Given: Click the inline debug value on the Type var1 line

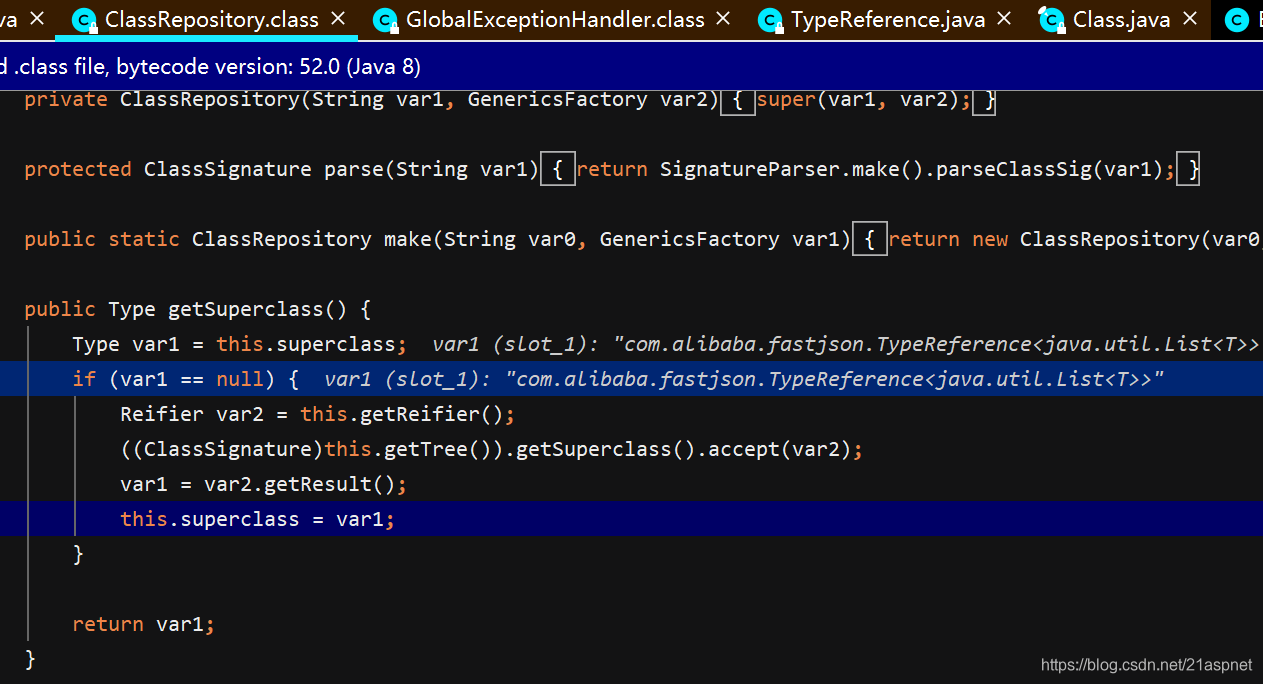Looking at the screenshot, I should [x=846, y=344].
